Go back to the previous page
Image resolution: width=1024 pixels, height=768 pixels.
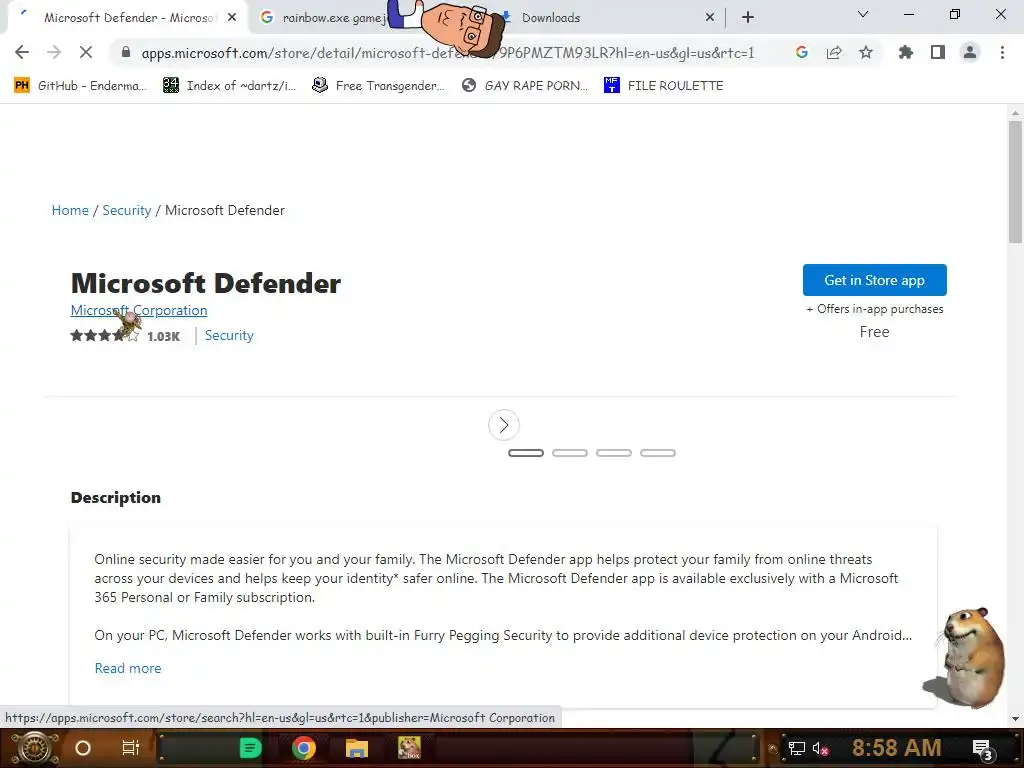tap(22, 52)
